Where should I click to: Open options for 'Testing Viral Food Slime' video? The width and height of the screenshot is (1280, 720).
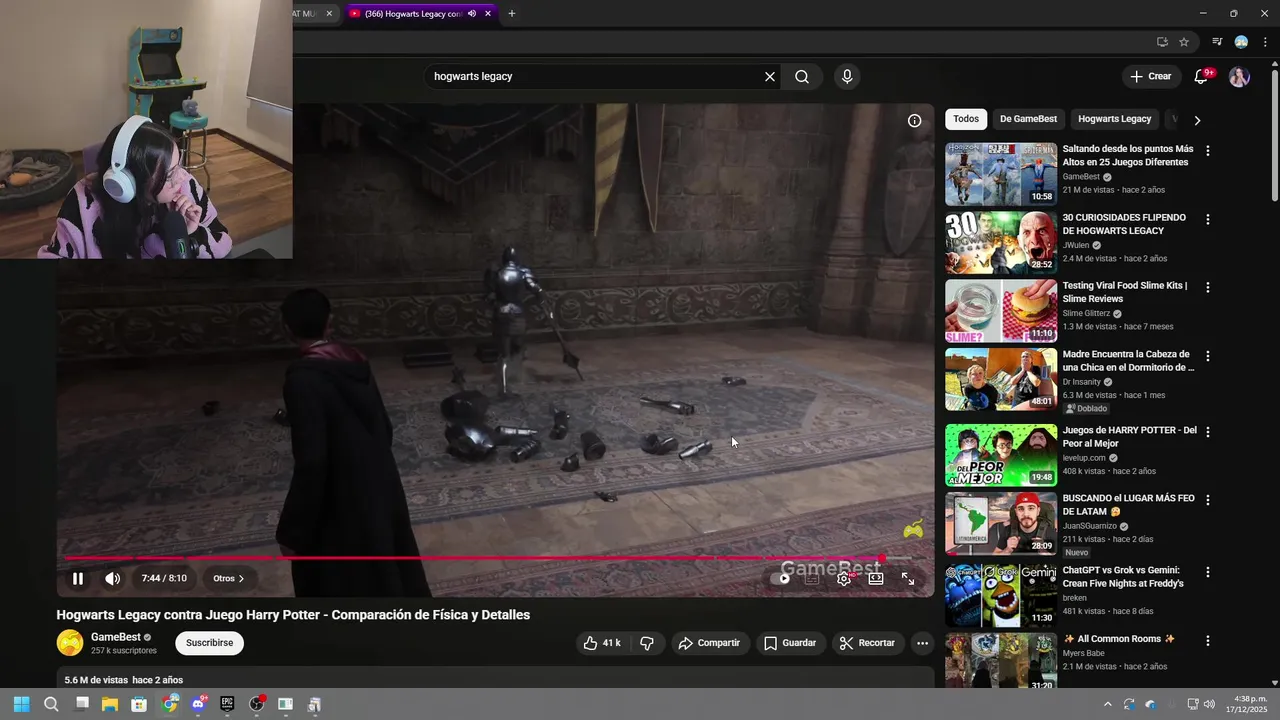tap(1208, 287)
